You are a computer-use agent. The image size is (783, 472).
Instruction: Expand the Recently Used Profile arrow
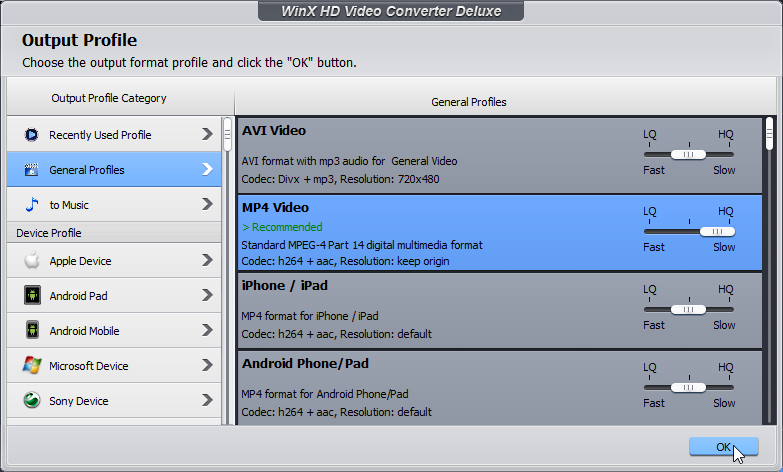[x=207, y=134]
